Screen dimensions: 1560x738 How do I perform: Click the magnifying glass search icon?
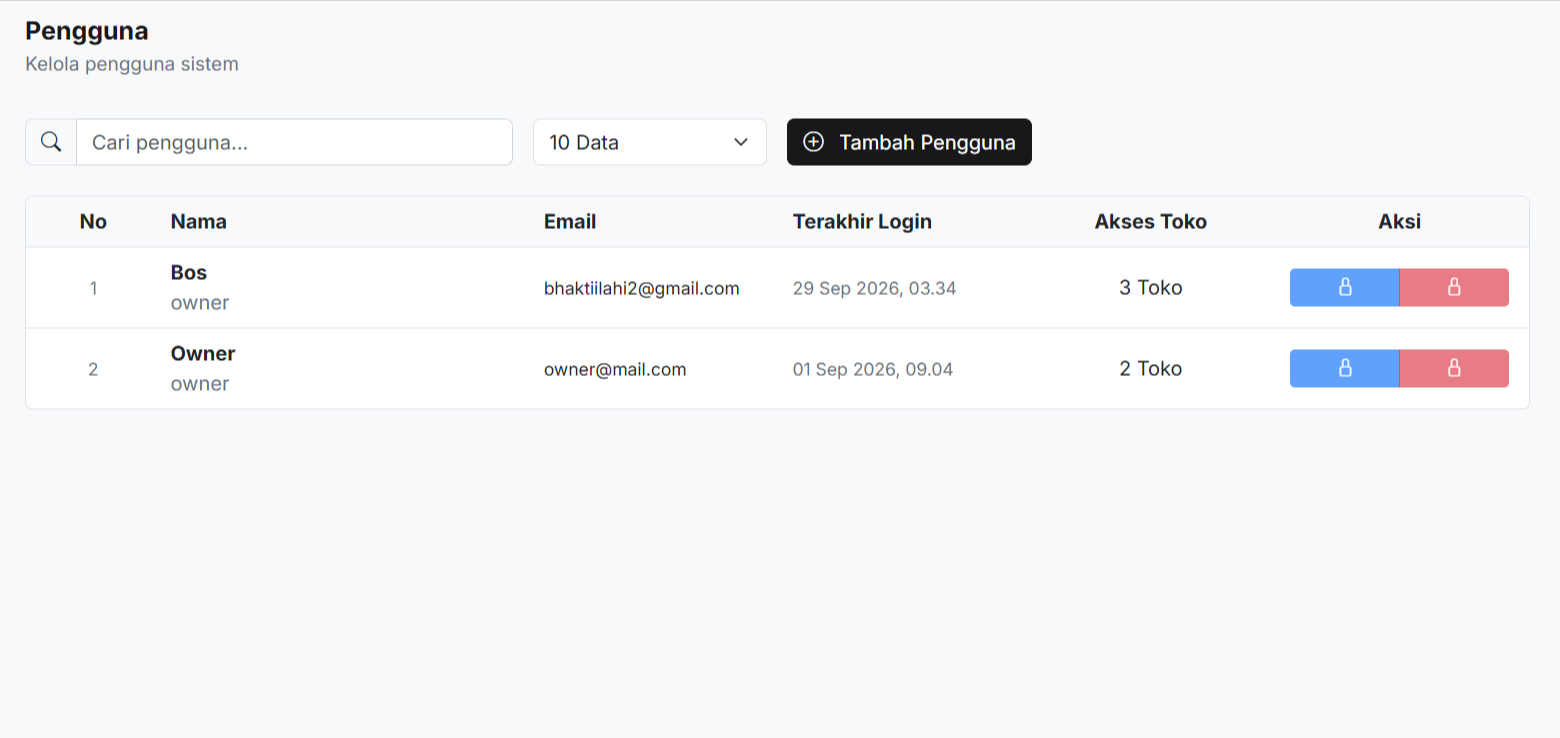click(x=51, y=142)
